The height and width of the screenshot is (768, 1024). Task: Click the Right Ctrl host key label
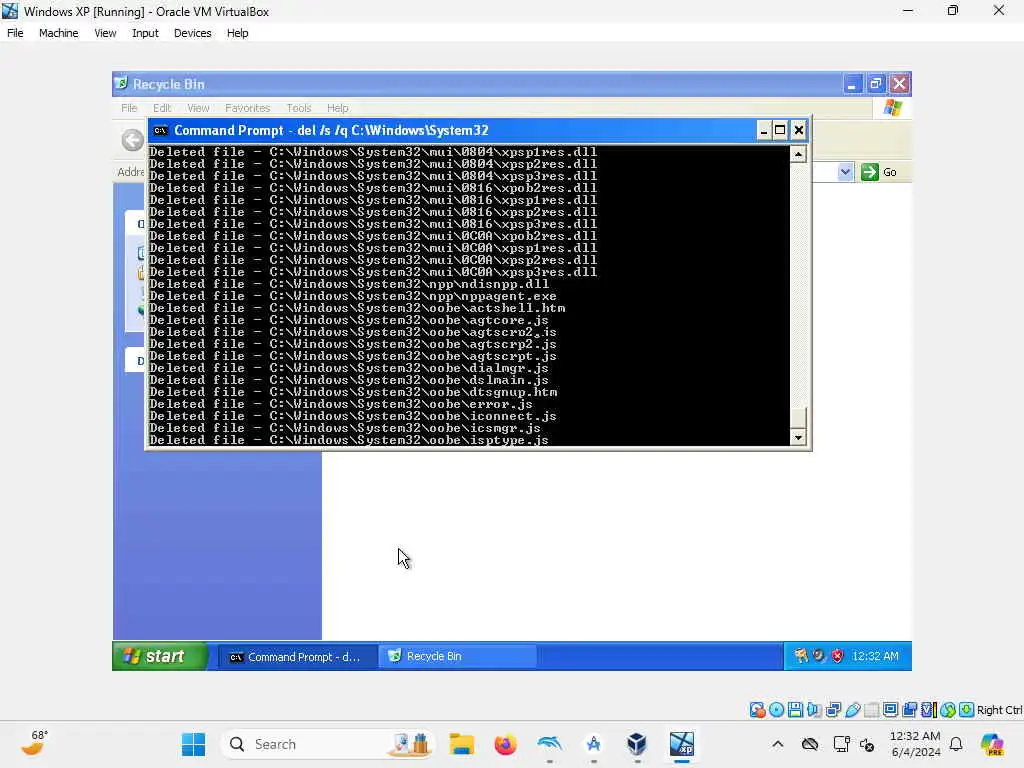tap(999, 710)
